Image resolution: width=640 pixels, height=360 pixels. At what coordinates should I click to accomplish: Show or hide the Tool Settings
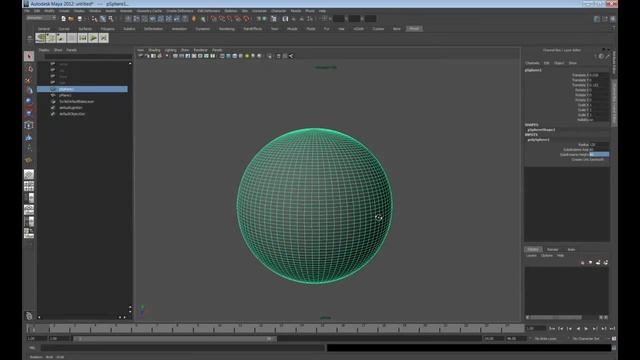[x=605, y=19]
